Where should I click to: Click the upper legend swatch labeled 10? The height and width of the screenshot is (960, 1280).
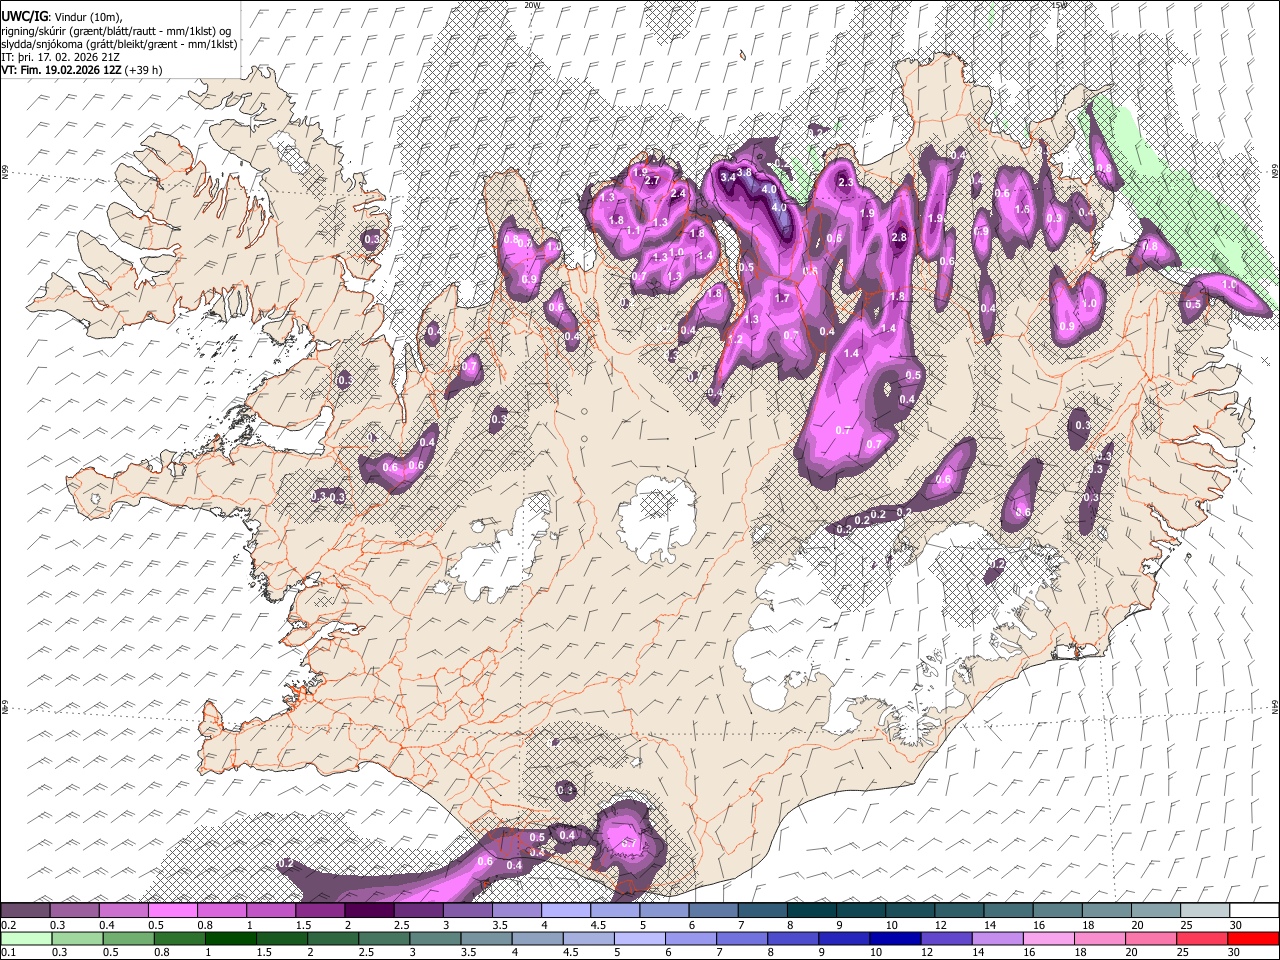(x=909, y=911)
